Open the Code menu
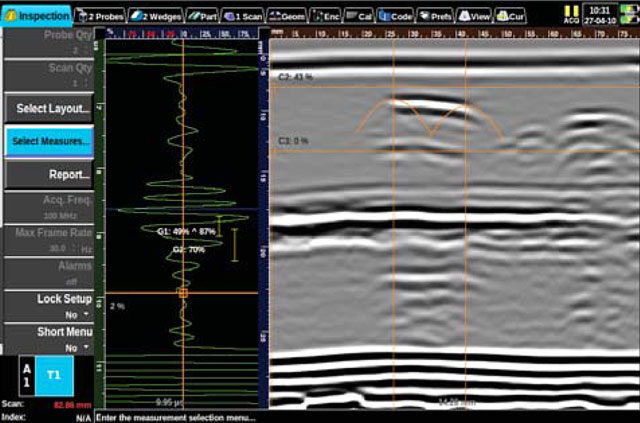Image resolution: width=640 pixels, height=423 pixels. (395, 16)
